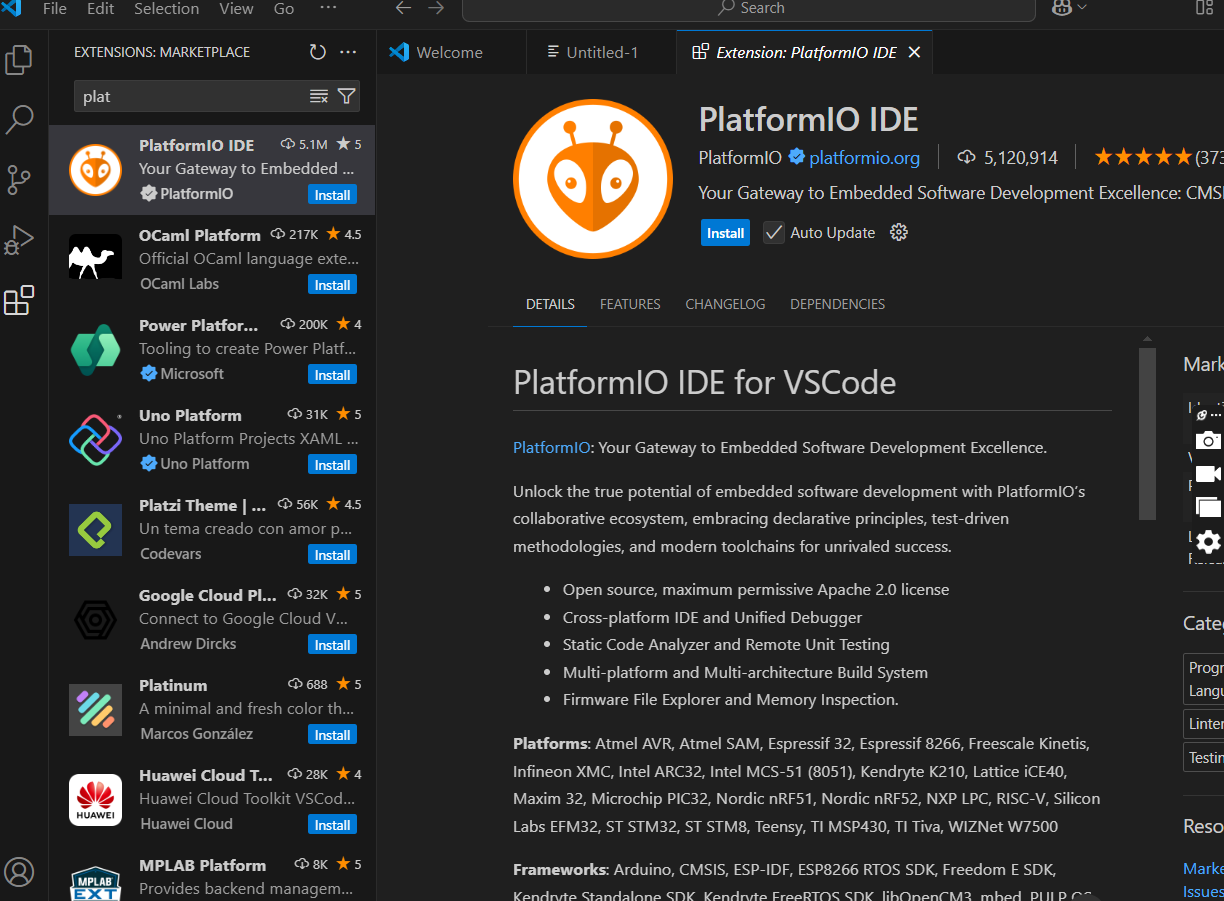Open the Accounts icon in activity bar
The height and width of the screenshot is (901, 1224).
(19, 872)
